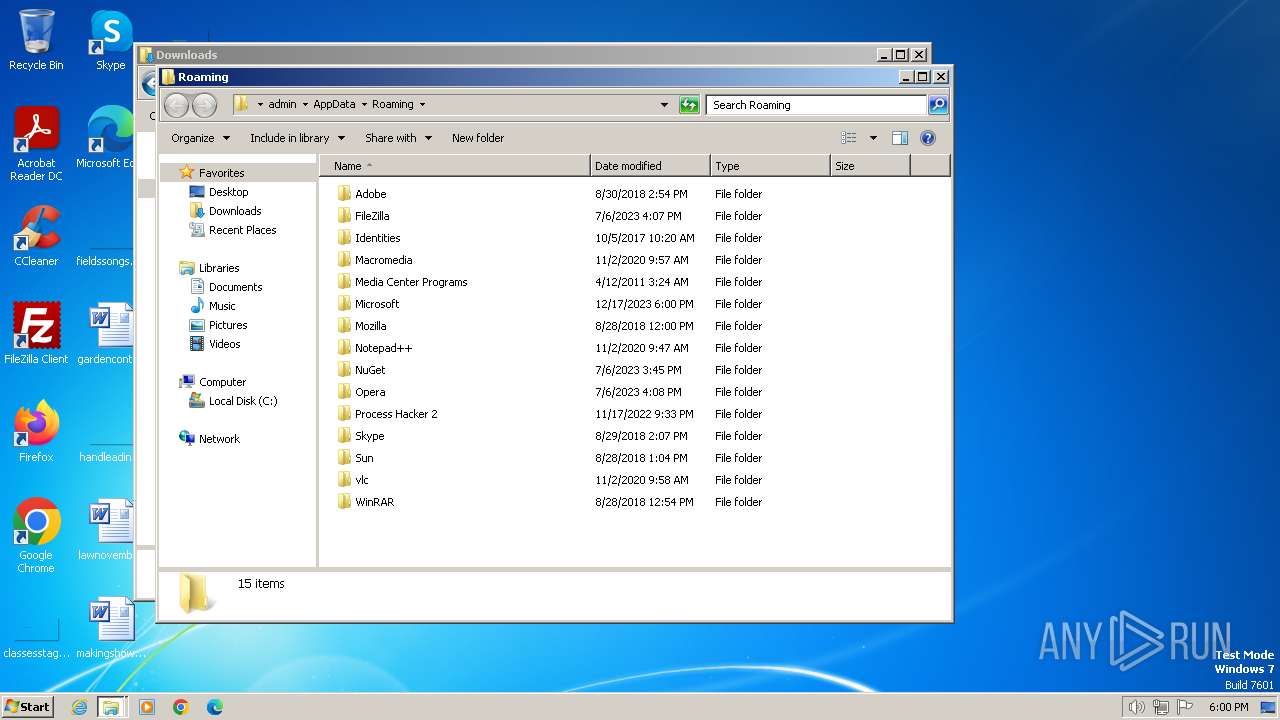Screen dimensions: 1280x720
Task: Open the view options dropdown arrow
Action: pyautogui.click(x=873, y=138)
